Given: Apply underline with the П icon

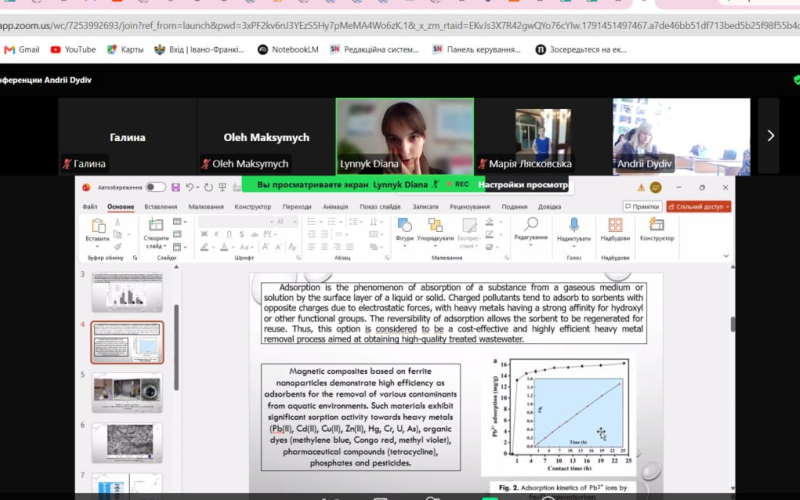Looking at the screenshot, I should point(229,234).
